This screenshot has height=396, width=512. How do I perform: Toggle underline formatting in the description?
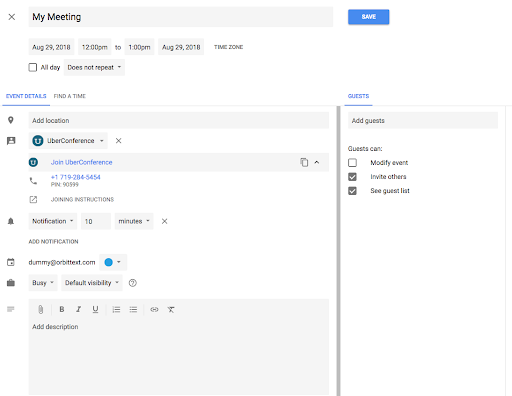95,309
